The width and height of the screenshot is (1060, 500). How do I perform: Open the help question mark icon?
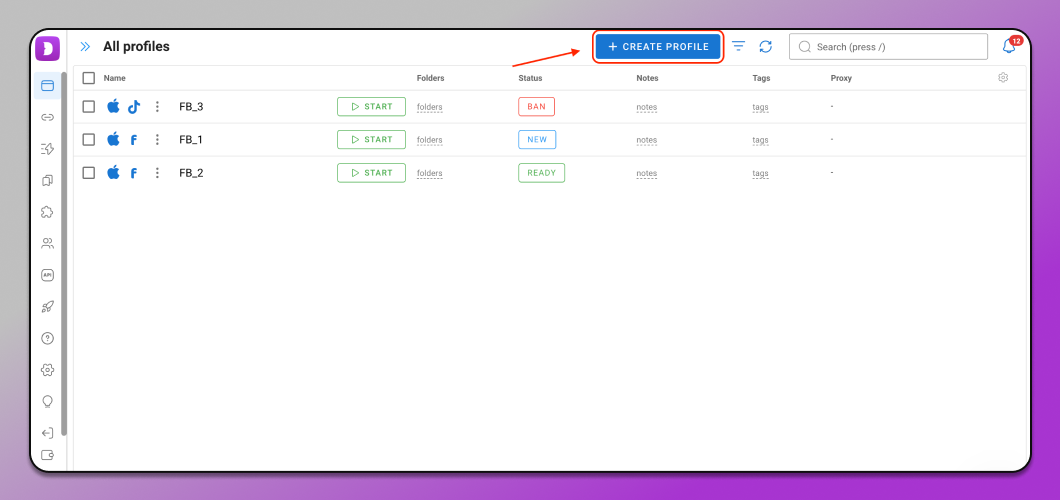(x=47, y=339)
